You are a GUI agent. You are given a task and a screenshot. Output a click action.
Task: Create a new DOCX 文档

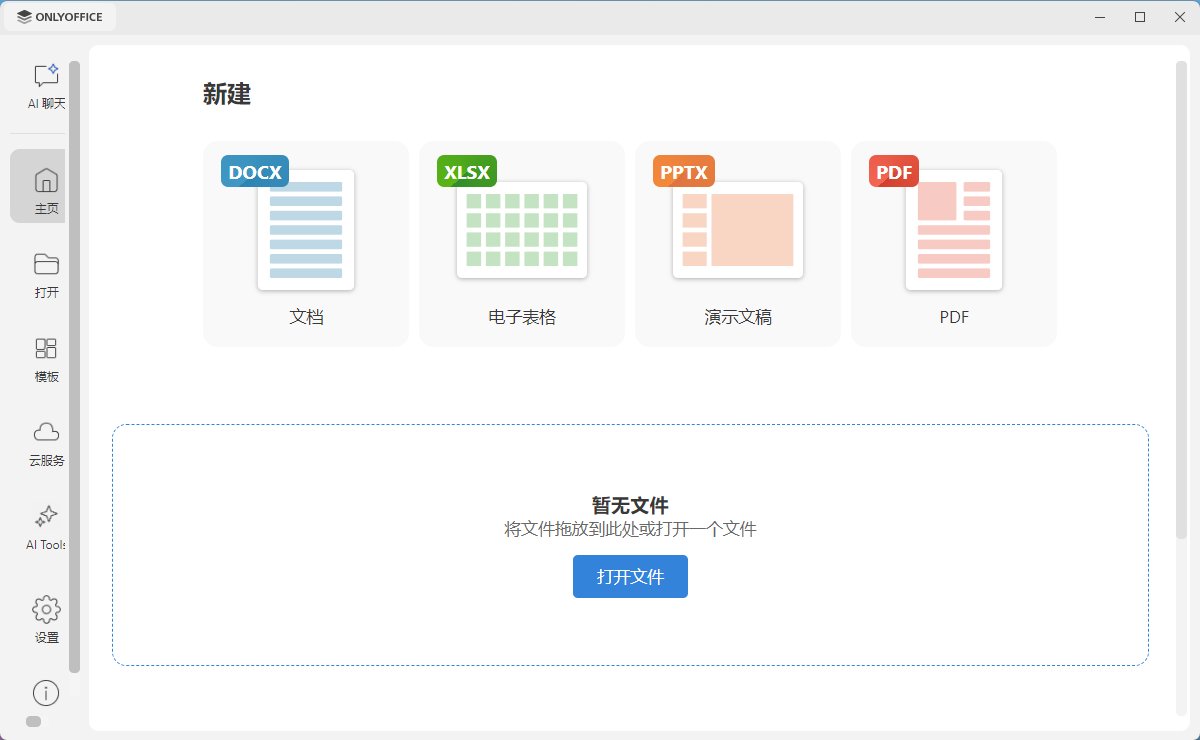point(306,244)
